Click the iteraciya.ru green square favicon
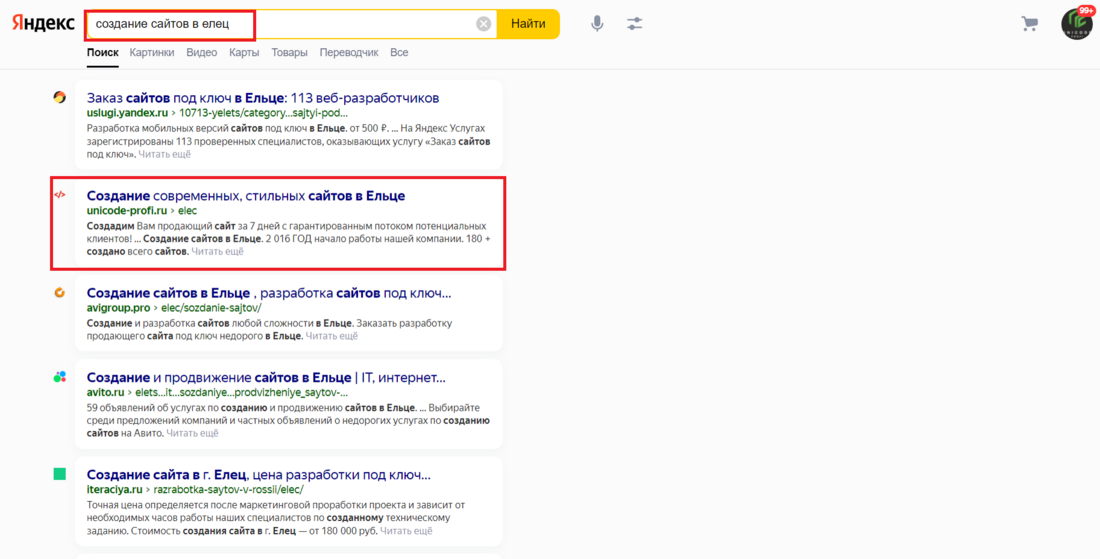 (60, 474)
